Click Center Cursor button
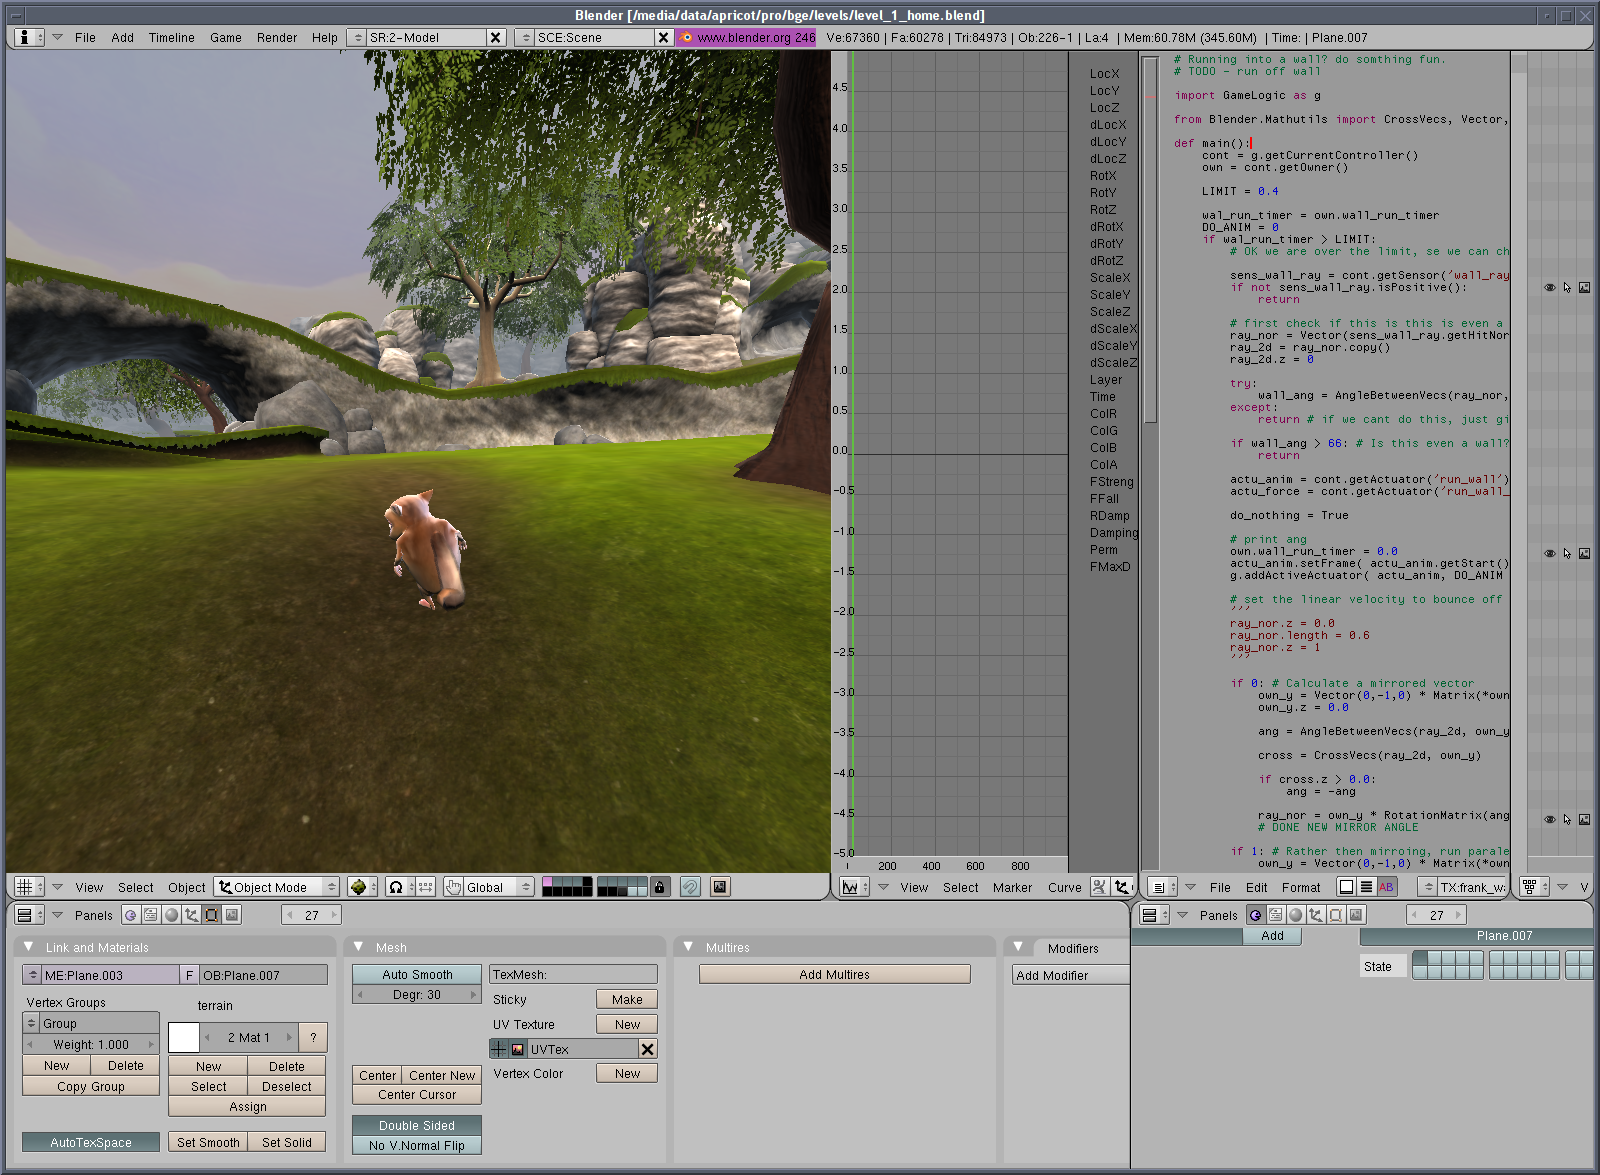 point(417,1095)
